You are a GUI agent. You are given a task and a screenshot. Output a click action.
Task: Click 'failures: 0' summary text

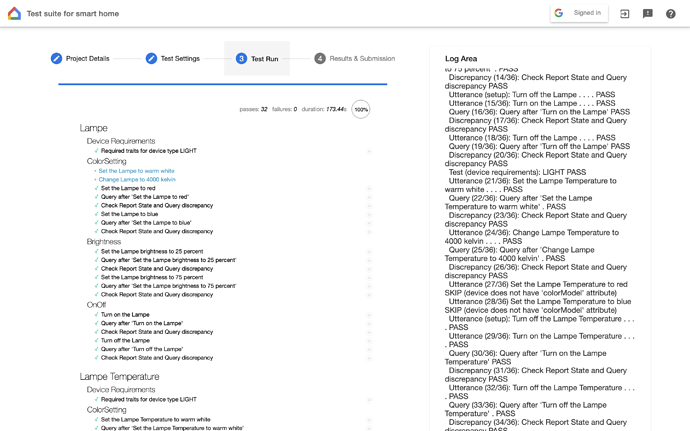[x=284, y=109]
